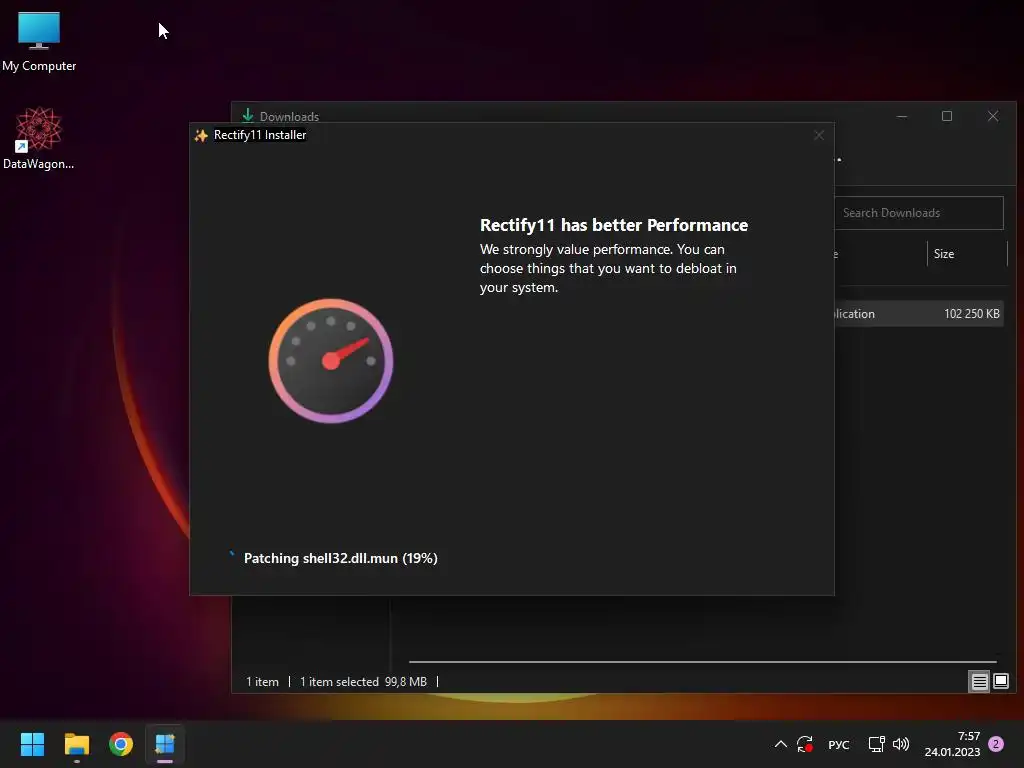Open the sync update tray icon
This screenshot has width=1024, height=768.
(x=805, y=744)
